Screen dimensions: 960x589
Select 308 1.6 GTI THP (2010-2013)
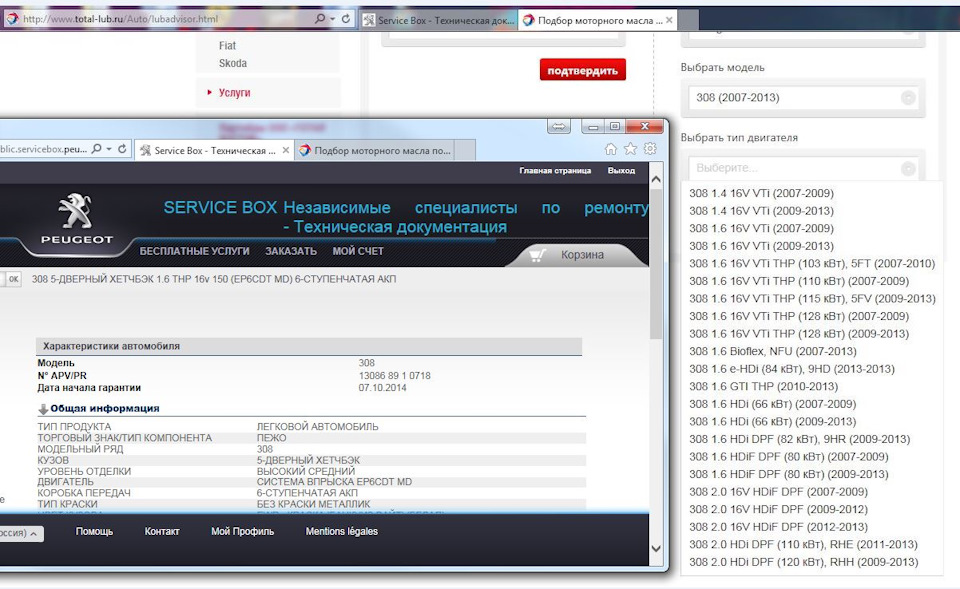[x=763, y=386]
